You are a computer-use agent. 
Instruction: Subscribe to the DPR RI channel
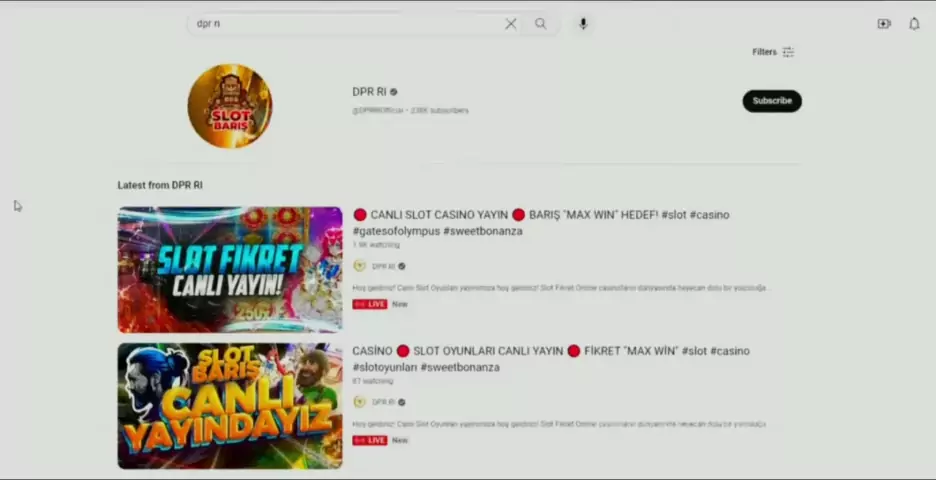pyautogui.click(x=771, y=101)
